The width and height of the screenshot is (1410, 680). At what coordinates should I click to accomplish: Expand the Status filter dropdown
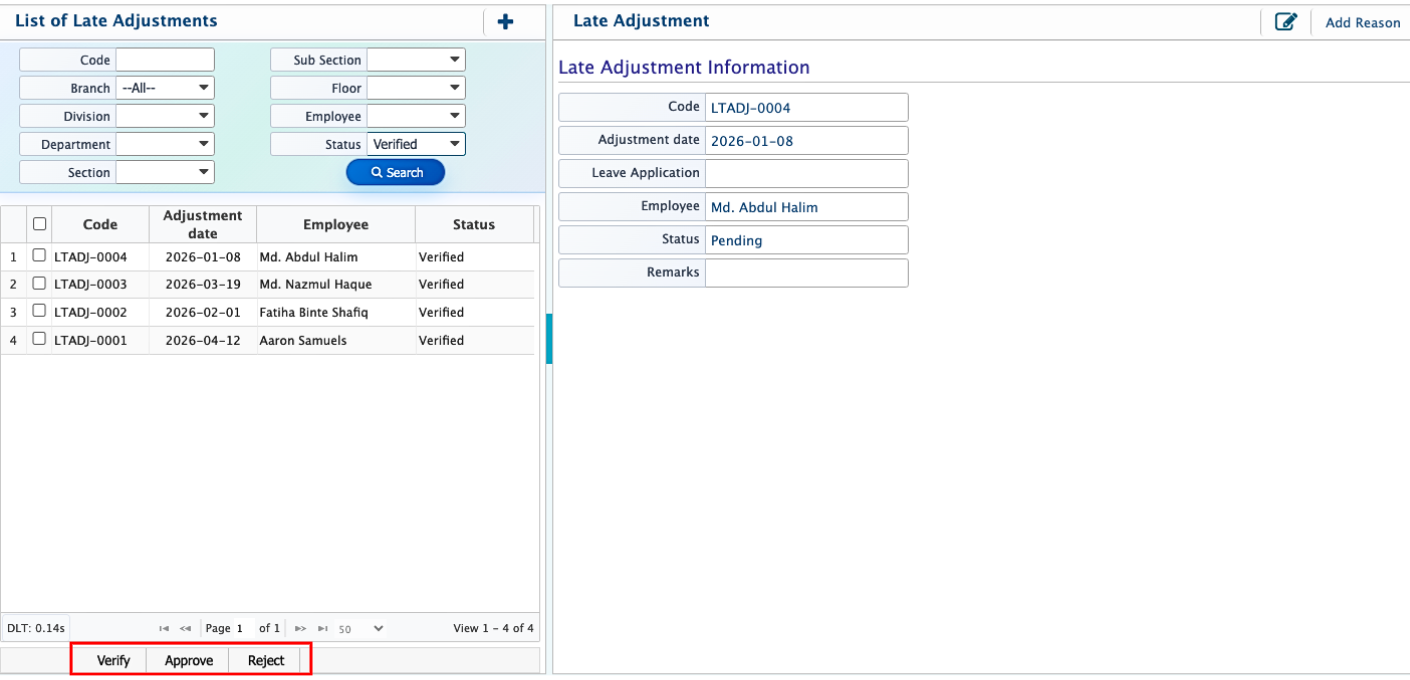[x=416, y=144]
